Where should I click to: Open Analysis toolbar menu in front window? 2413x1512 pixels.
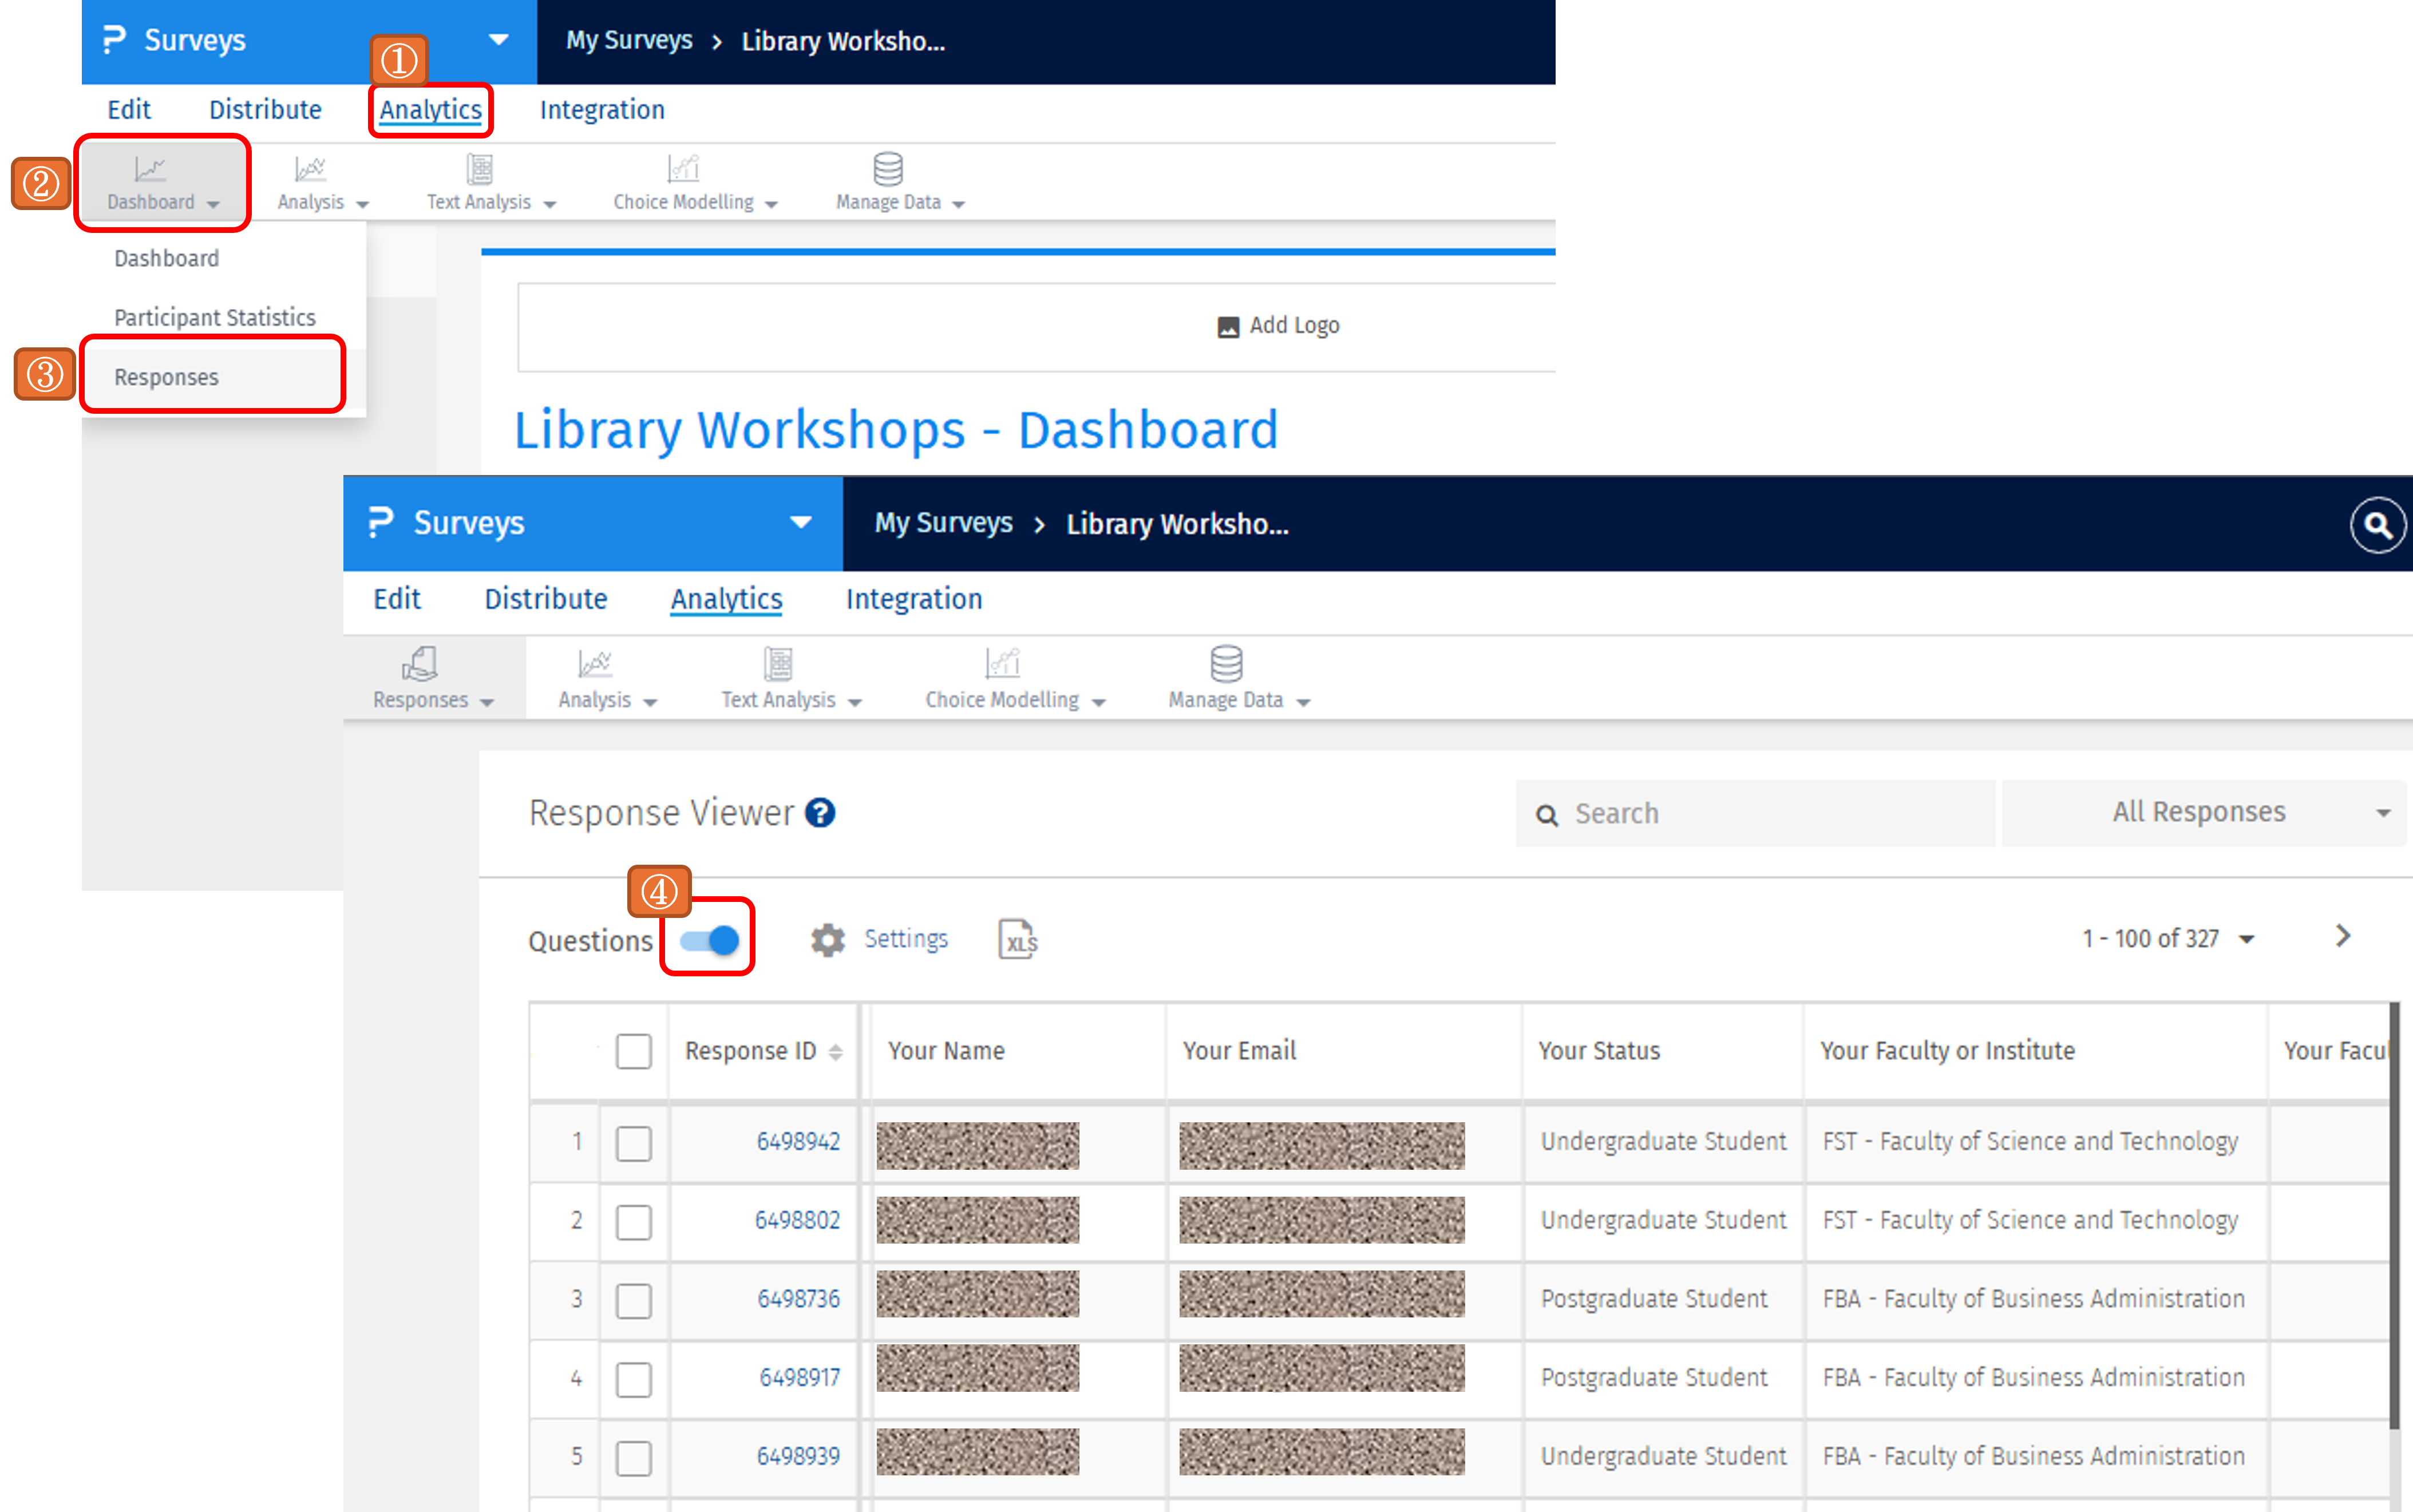point(607,678)
